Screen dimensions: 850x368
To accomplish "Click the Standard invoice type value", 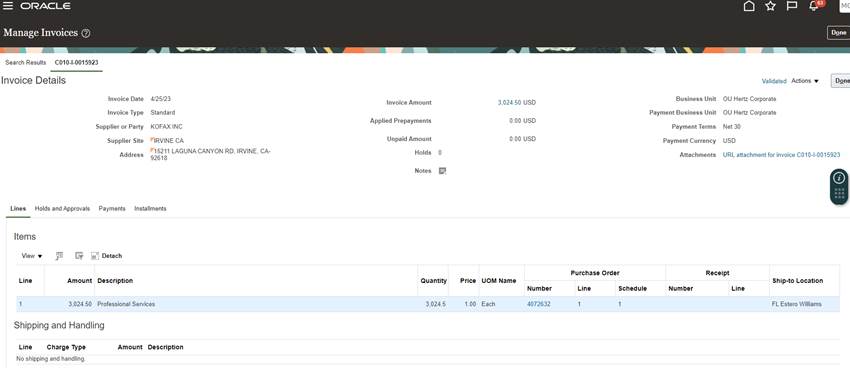I will tap(163, 113).
